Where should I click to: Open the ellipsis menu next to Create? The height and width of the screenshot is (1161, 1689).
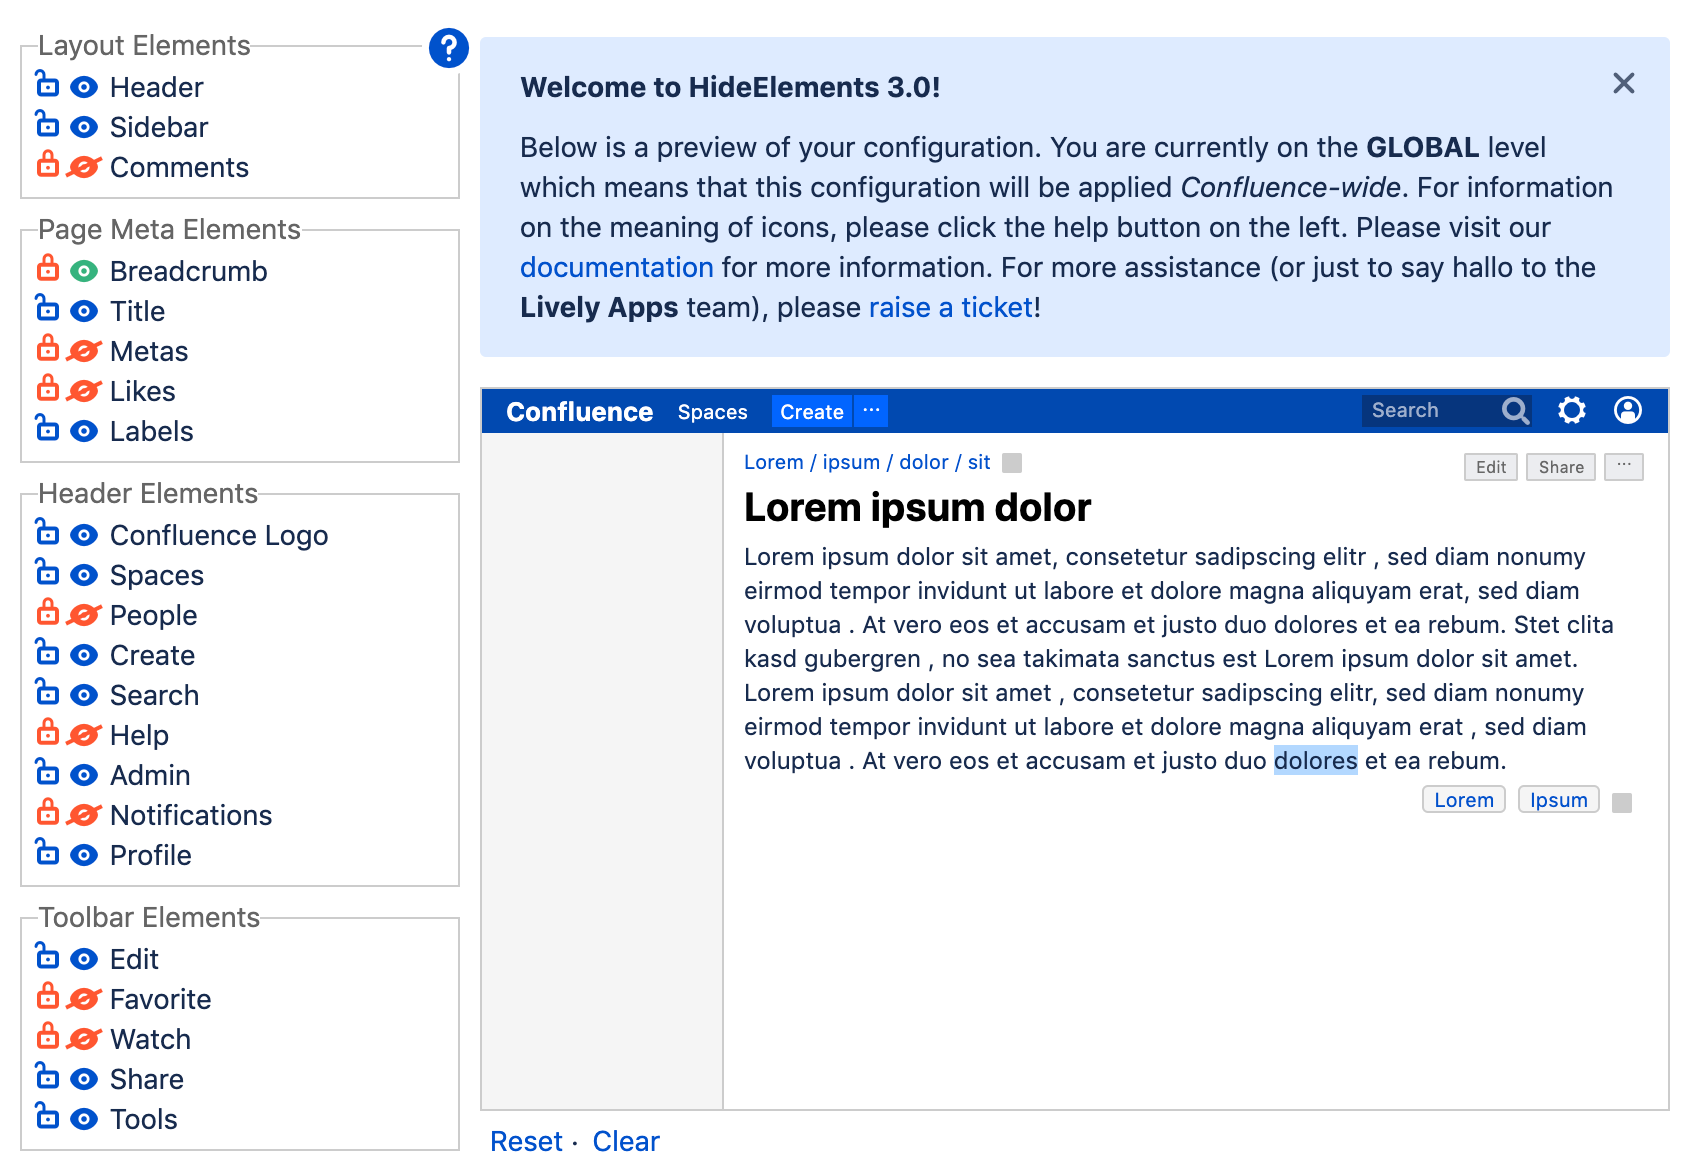(871, 411)
